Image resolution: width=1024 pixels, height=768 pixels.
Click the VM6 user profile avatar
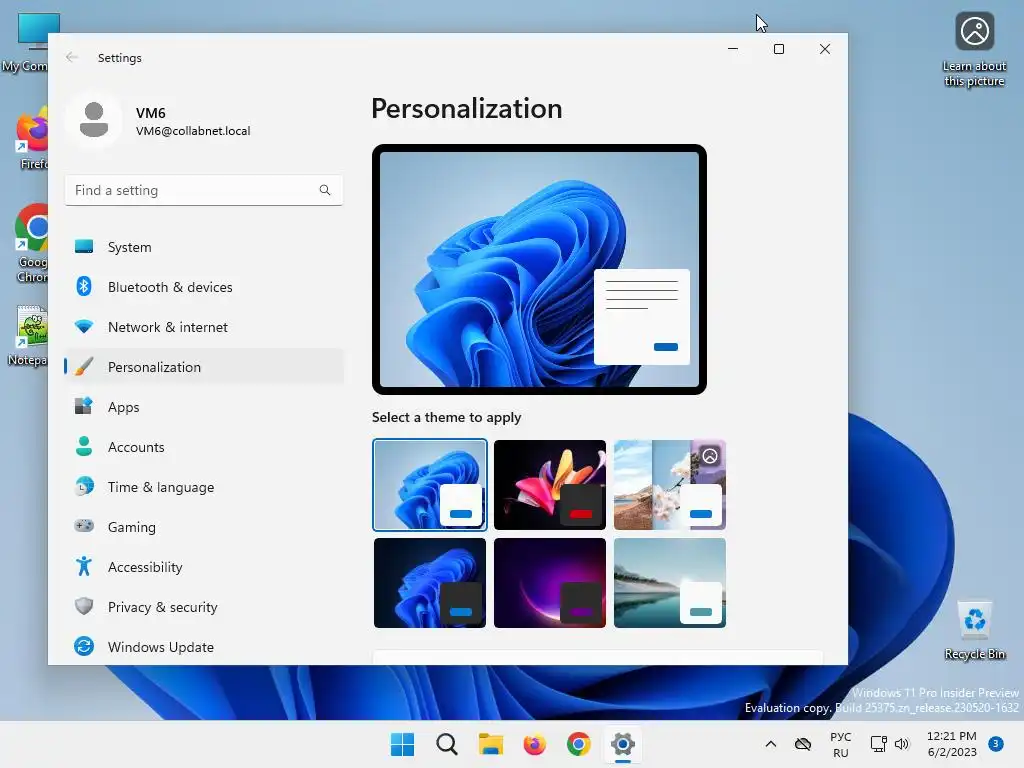click(94, 120)
